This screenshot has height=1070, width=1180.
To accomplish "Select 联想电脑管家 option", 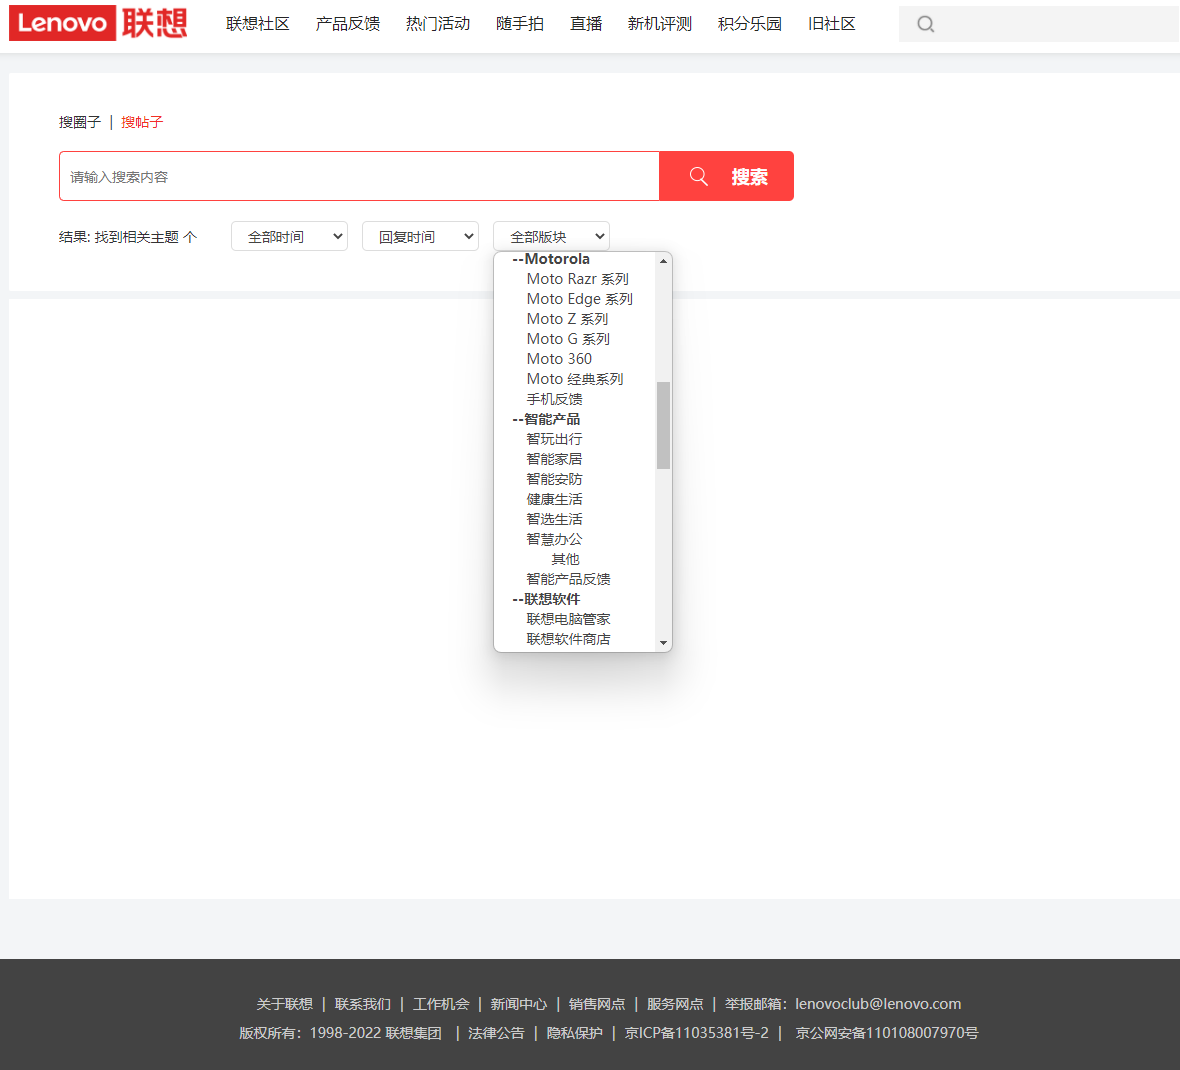I will (x=568, y=619).
